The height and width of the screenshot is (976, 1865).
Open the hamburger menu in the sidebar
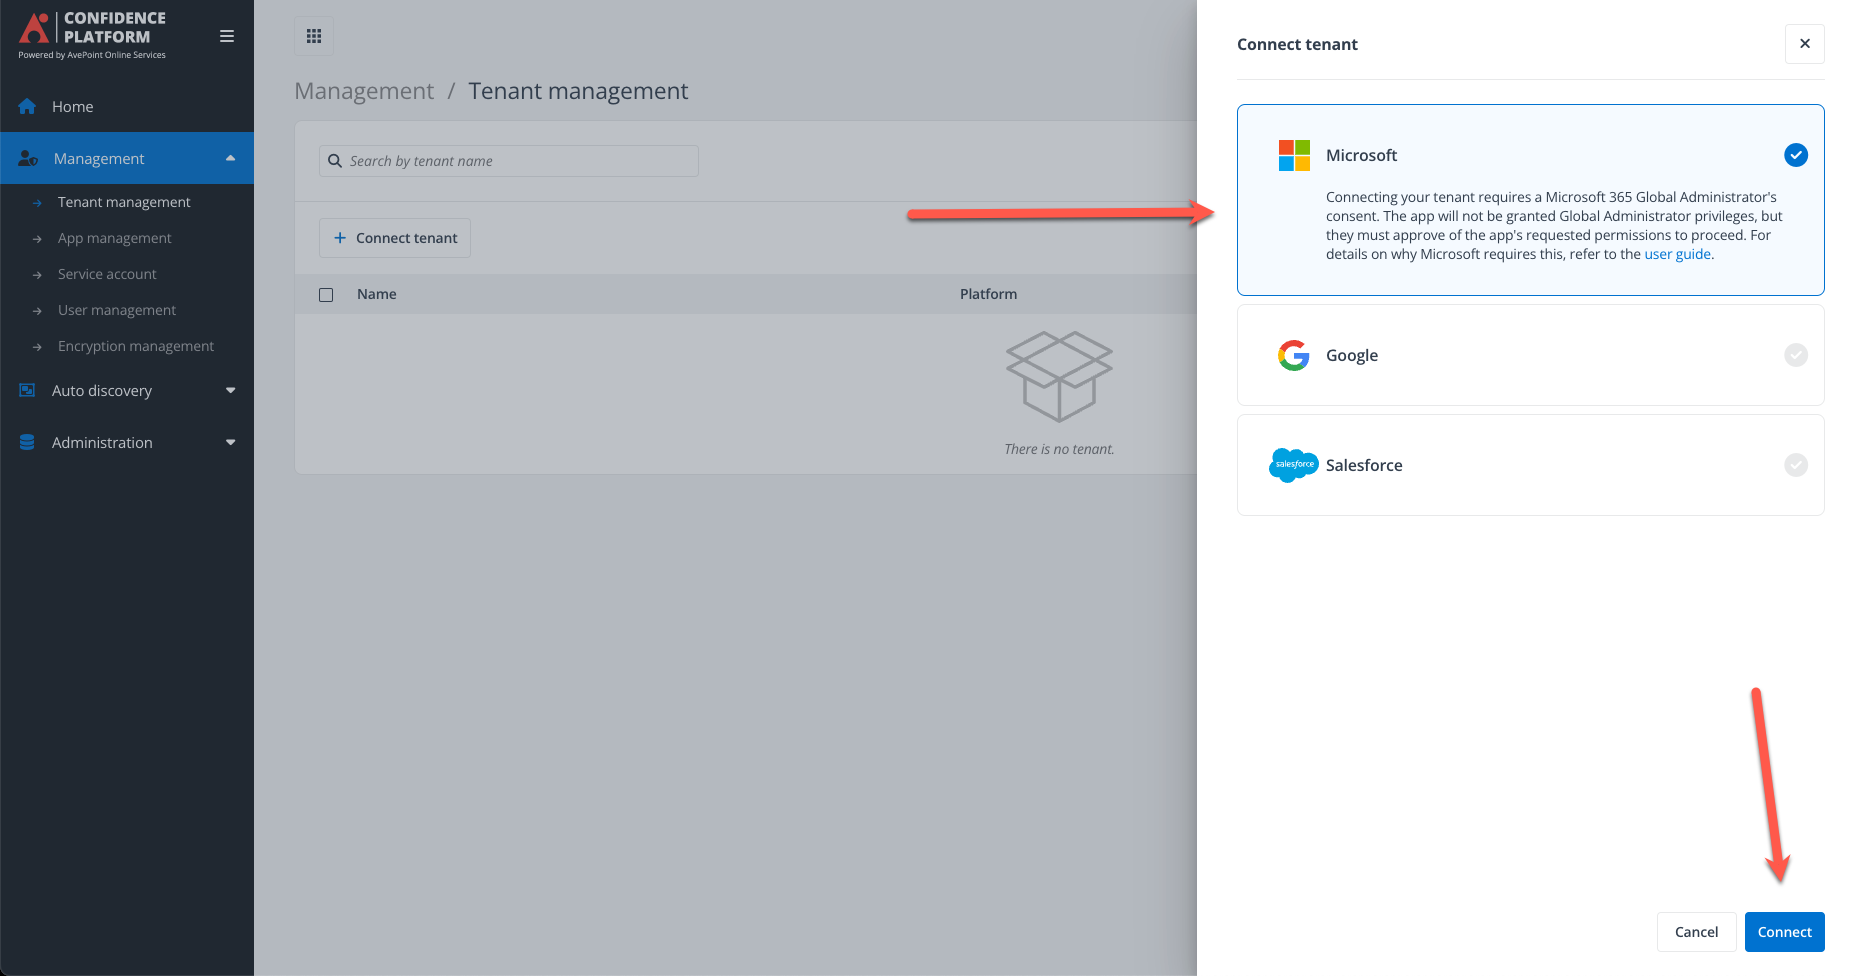227,35
